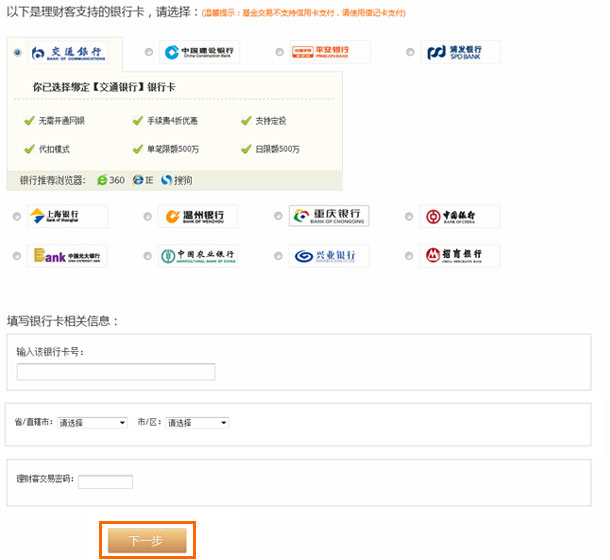Click the 重庆银行 logo
Viewport: 610px width, 560px height.
(x=329, y=216)
